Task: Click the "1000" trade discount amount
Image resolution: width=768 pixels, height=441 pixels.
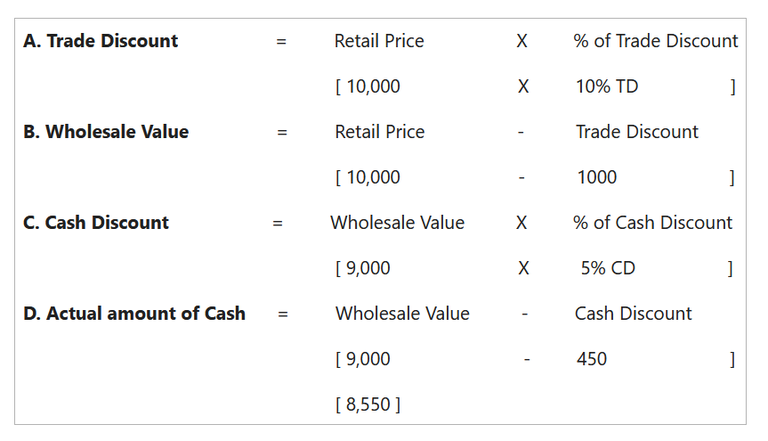Action: [x=597, y=178]
